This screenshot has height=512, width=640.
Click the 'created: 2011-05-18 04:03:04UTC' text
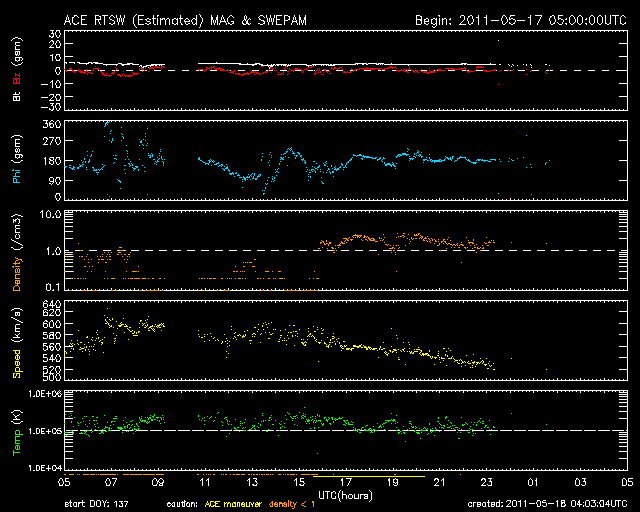point(547,504)
